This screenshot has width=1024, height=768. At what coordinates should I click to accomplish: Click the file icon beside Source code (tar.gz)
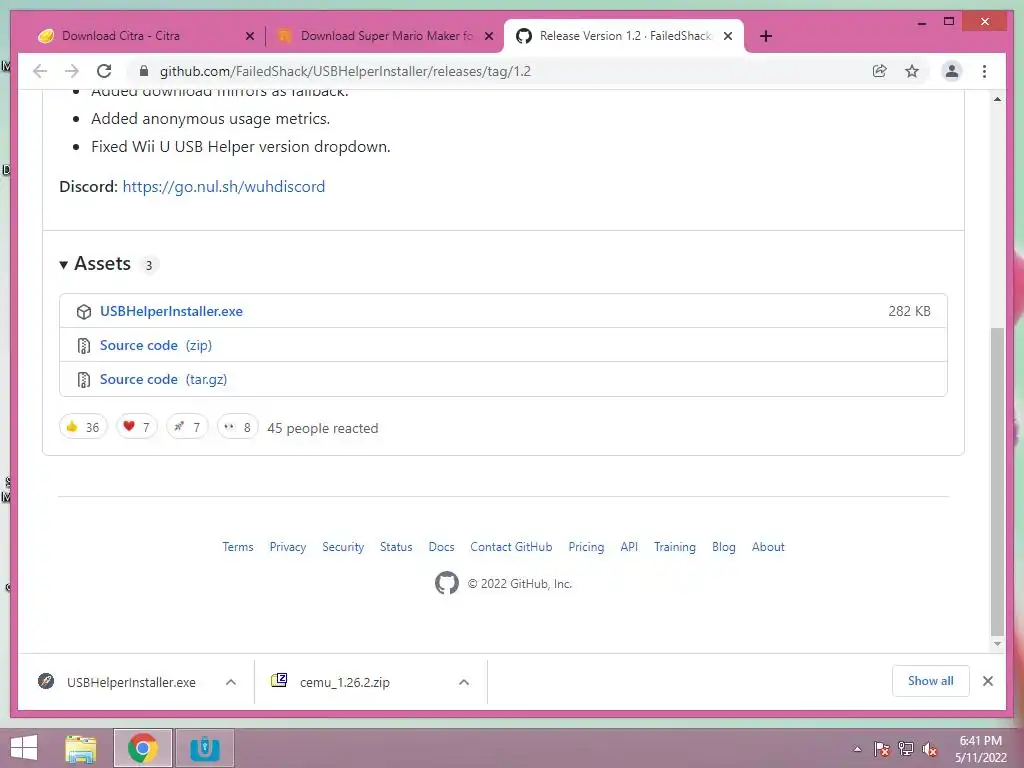coord(84,379)
